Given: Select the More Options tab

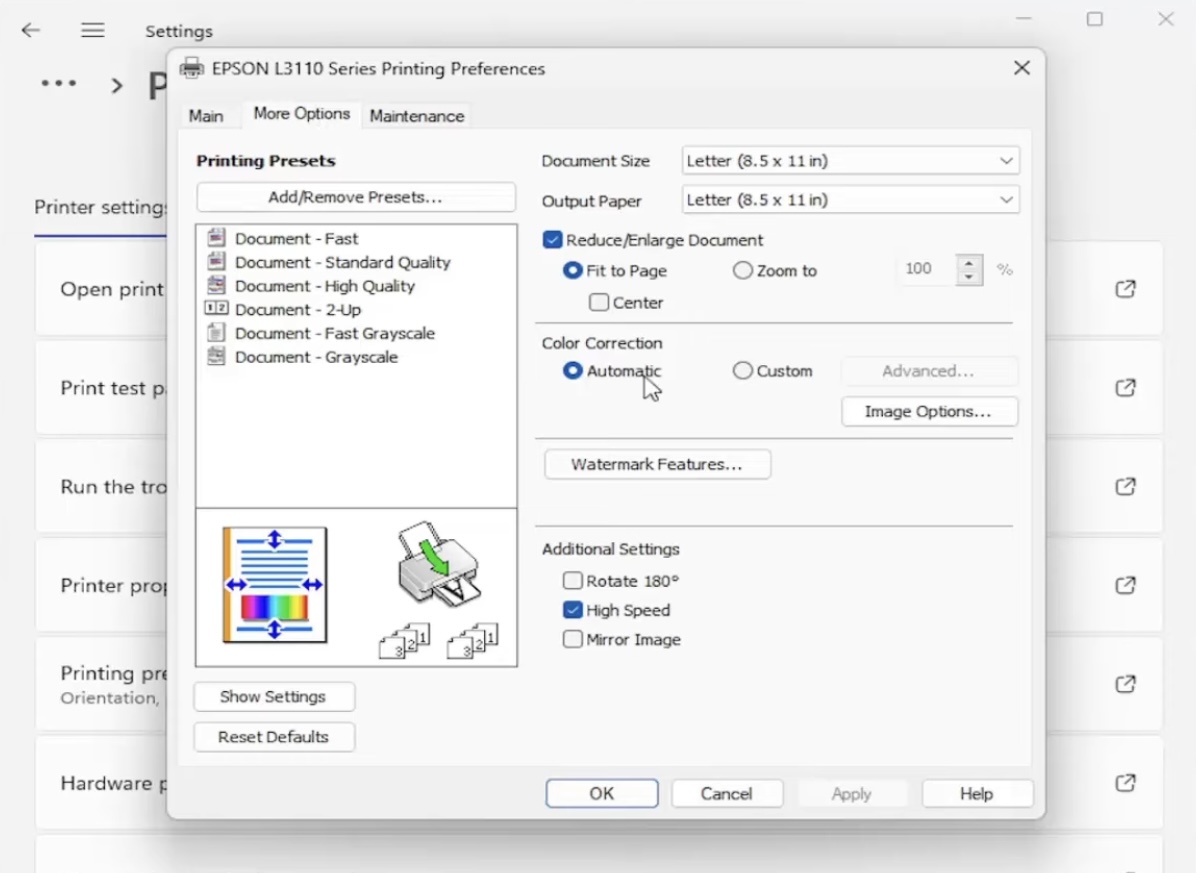Looking at the screenshot, I should [x=302, y=114].
